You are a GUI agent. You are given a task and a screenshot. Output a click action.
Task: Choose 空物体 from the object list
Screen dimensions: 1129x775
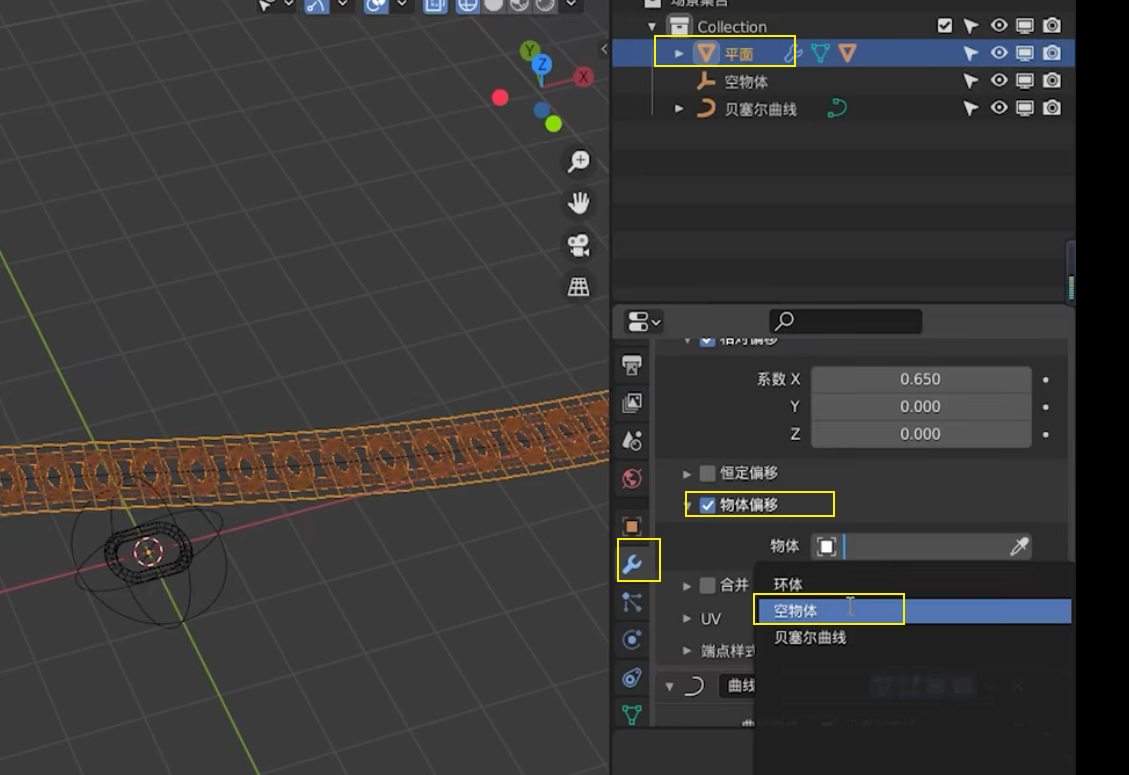pyautogui.click(x=913, y=611)
